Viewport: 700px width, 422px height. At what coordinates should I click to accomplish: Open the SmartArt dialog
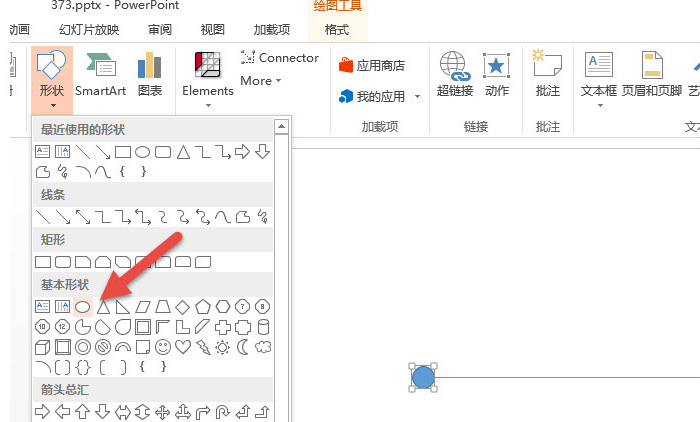pyautogui.click(x=100, y=75)
